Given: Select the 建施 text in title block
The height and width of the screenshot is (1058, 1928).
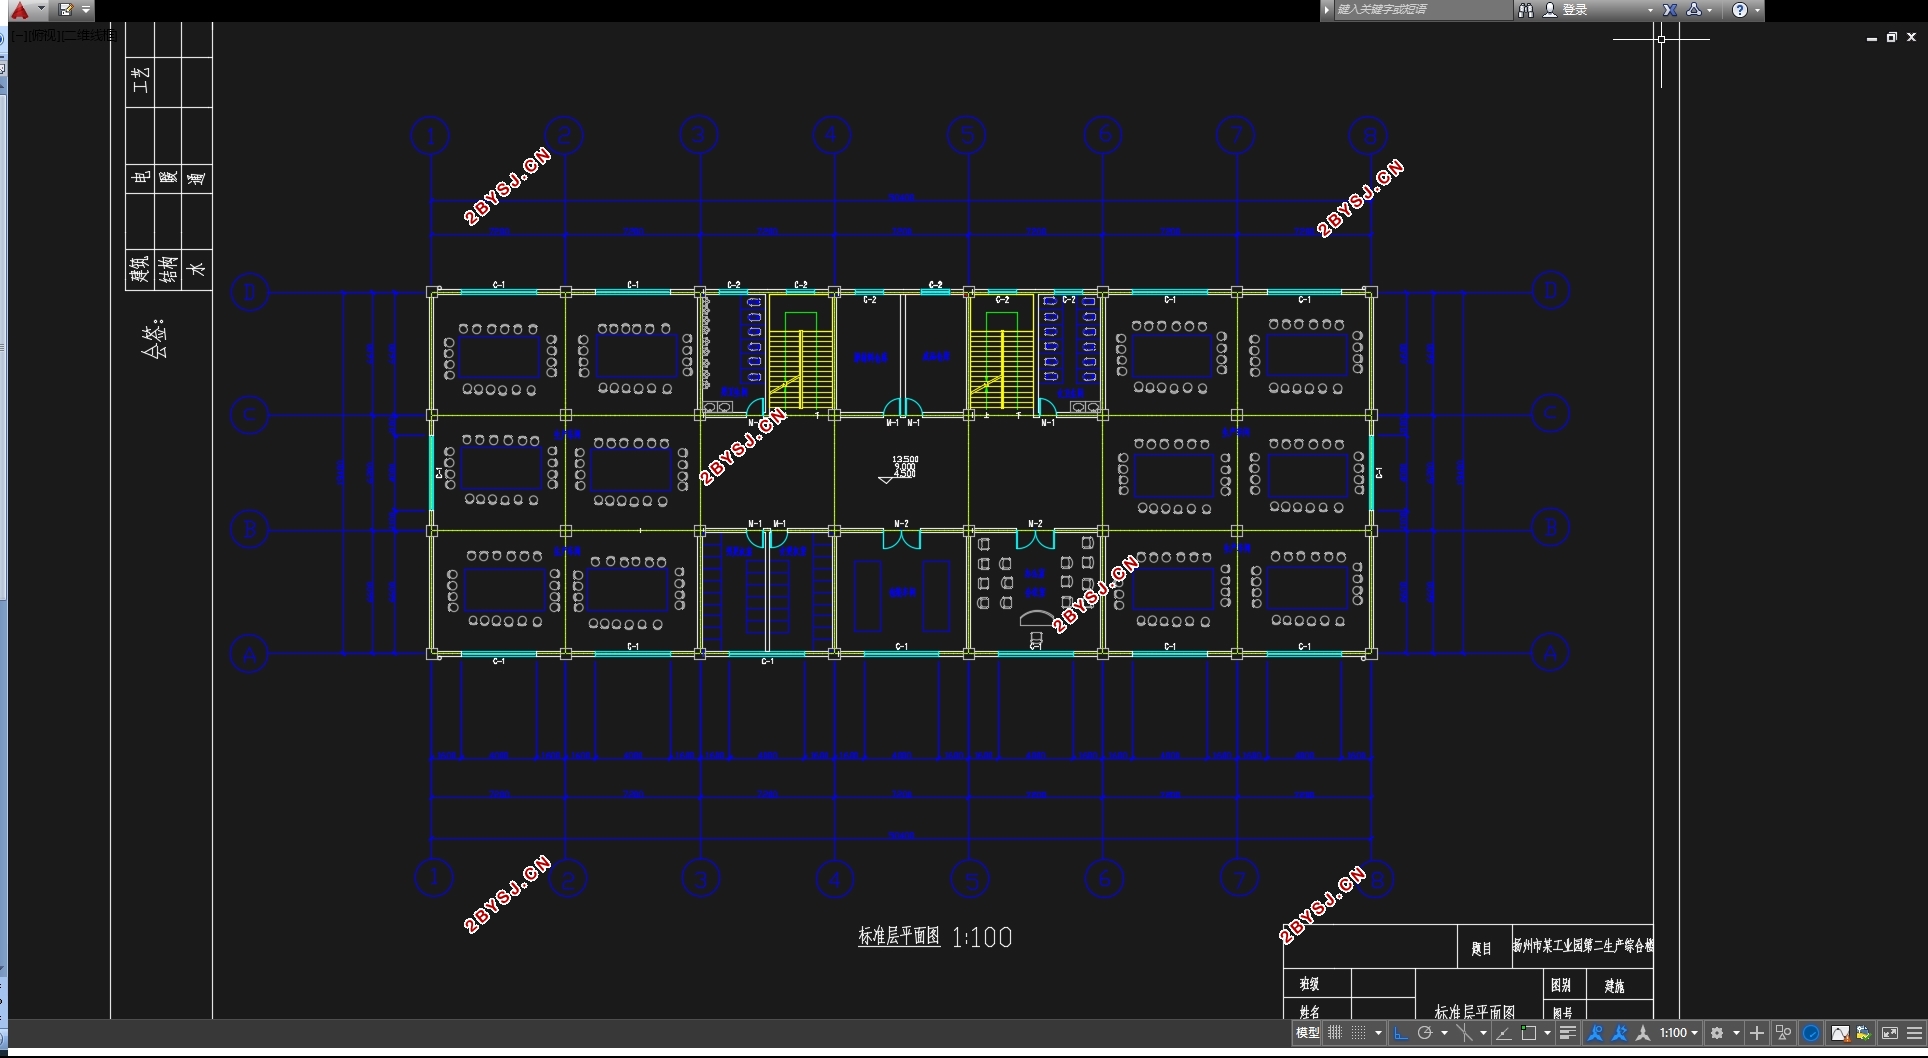Looking at the screenshot, I should point(1614,986).
